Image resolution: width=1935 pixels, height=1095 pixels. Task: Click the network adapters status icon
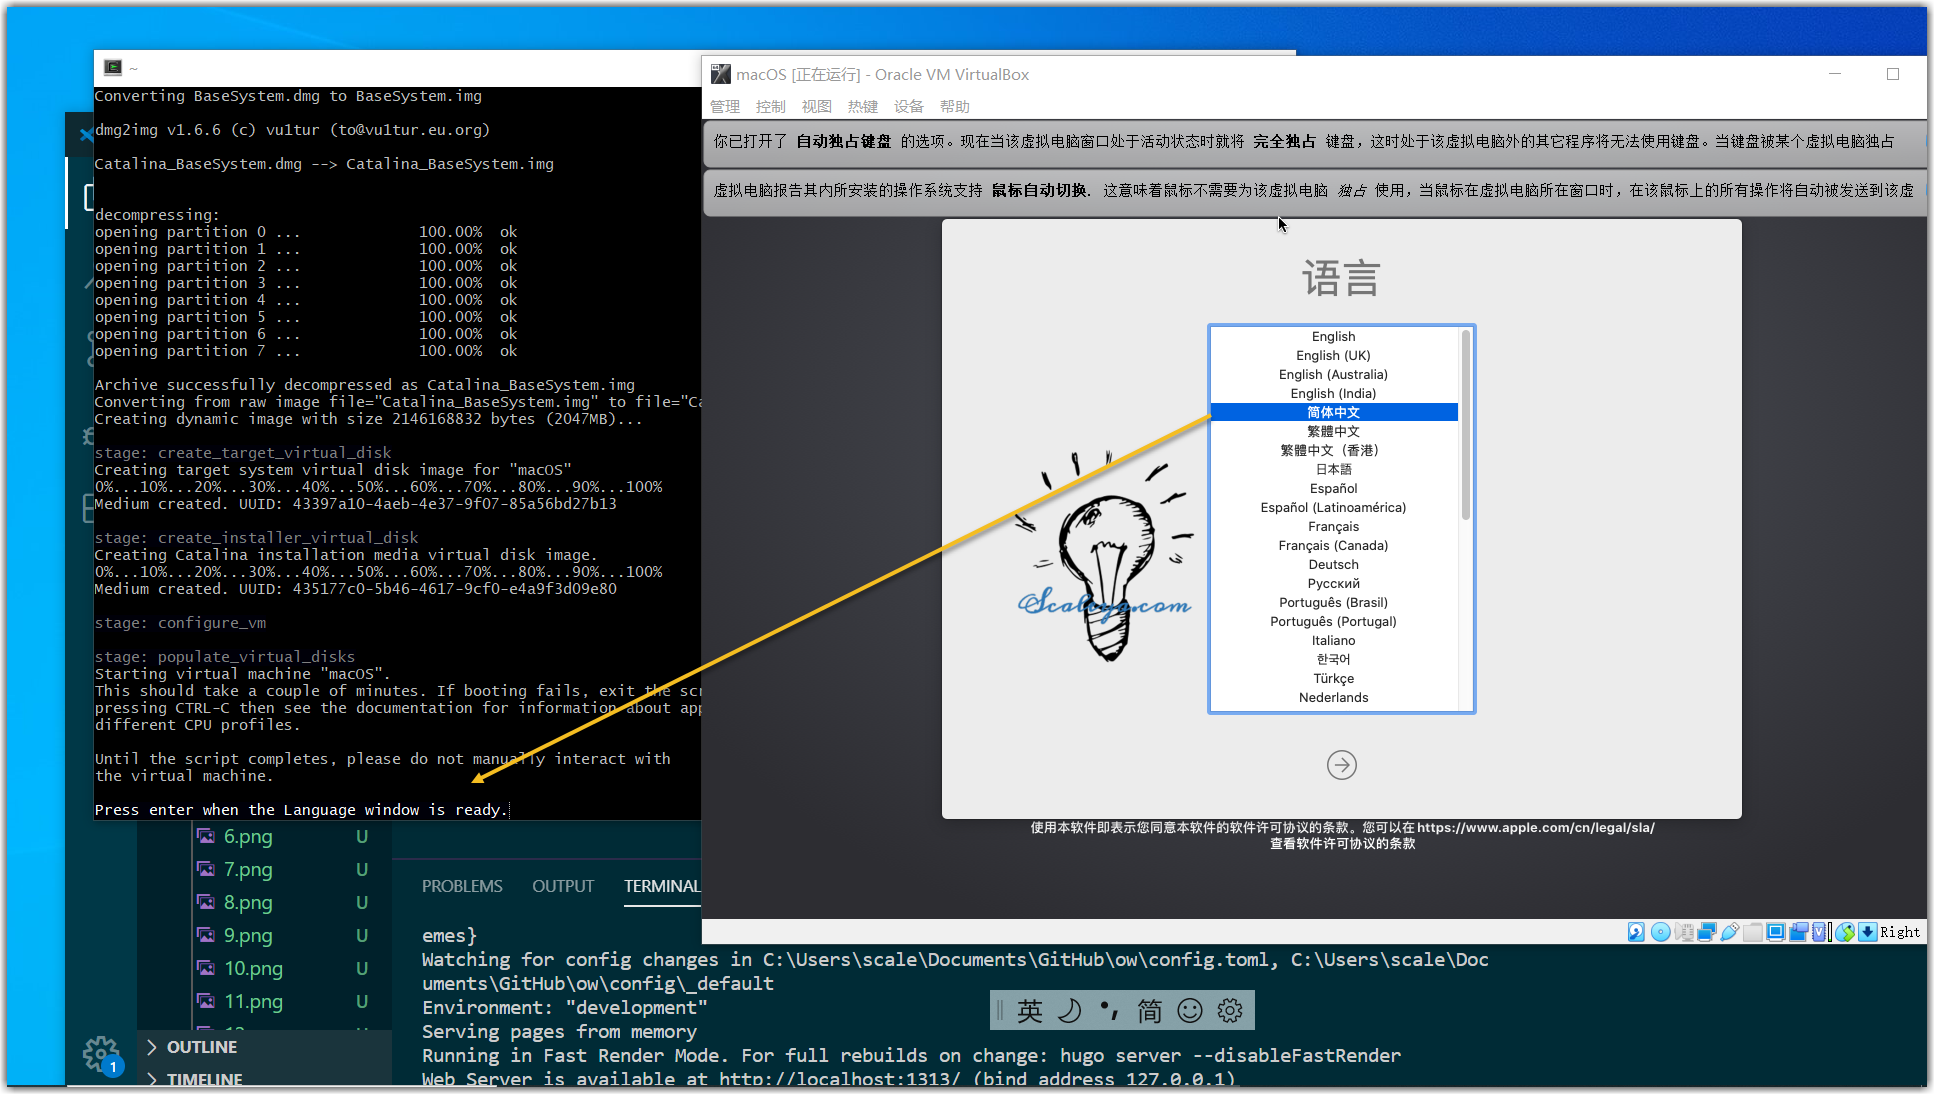[1707, 932]
